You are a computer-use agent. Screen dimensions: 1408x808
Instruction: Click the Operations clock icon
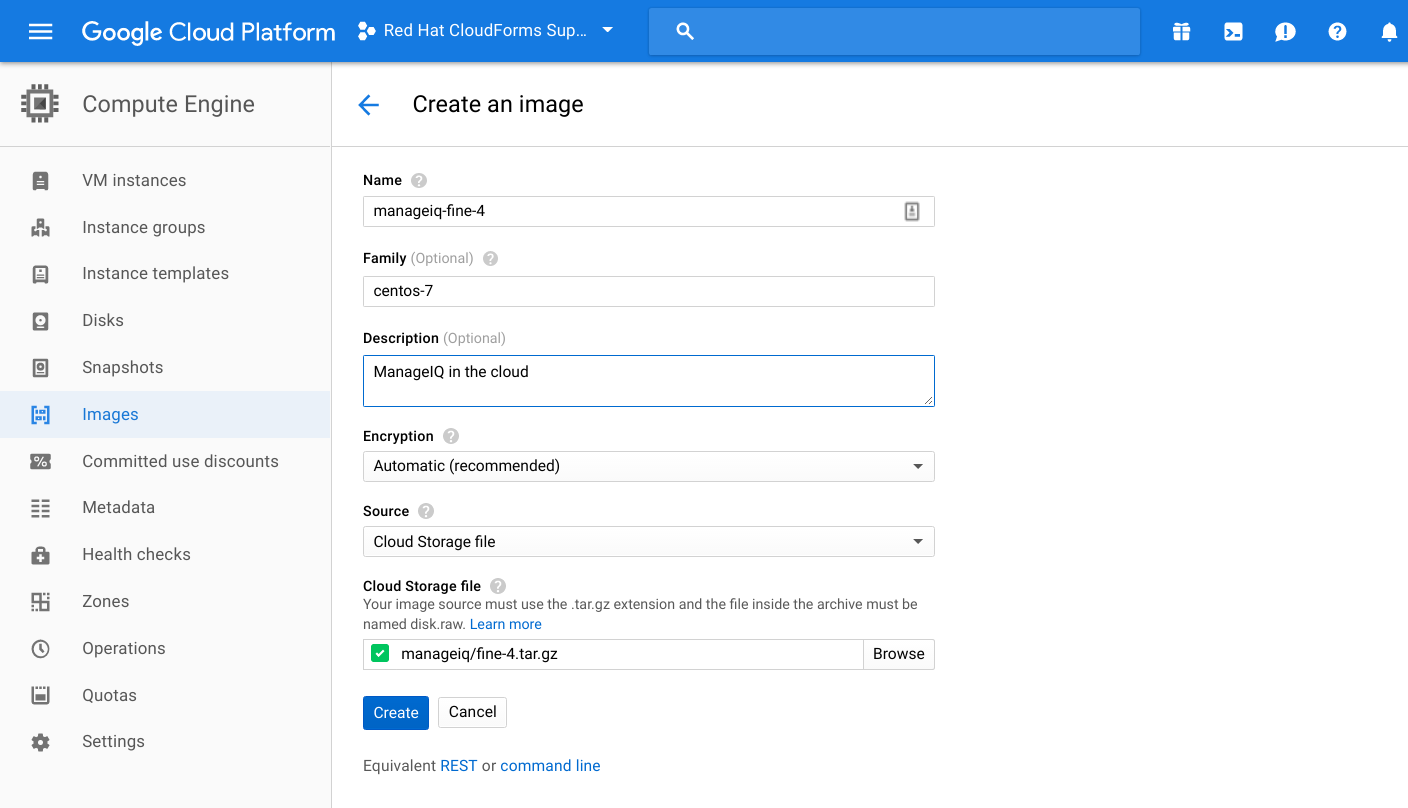pyautogui.click(x=40, y=649)
